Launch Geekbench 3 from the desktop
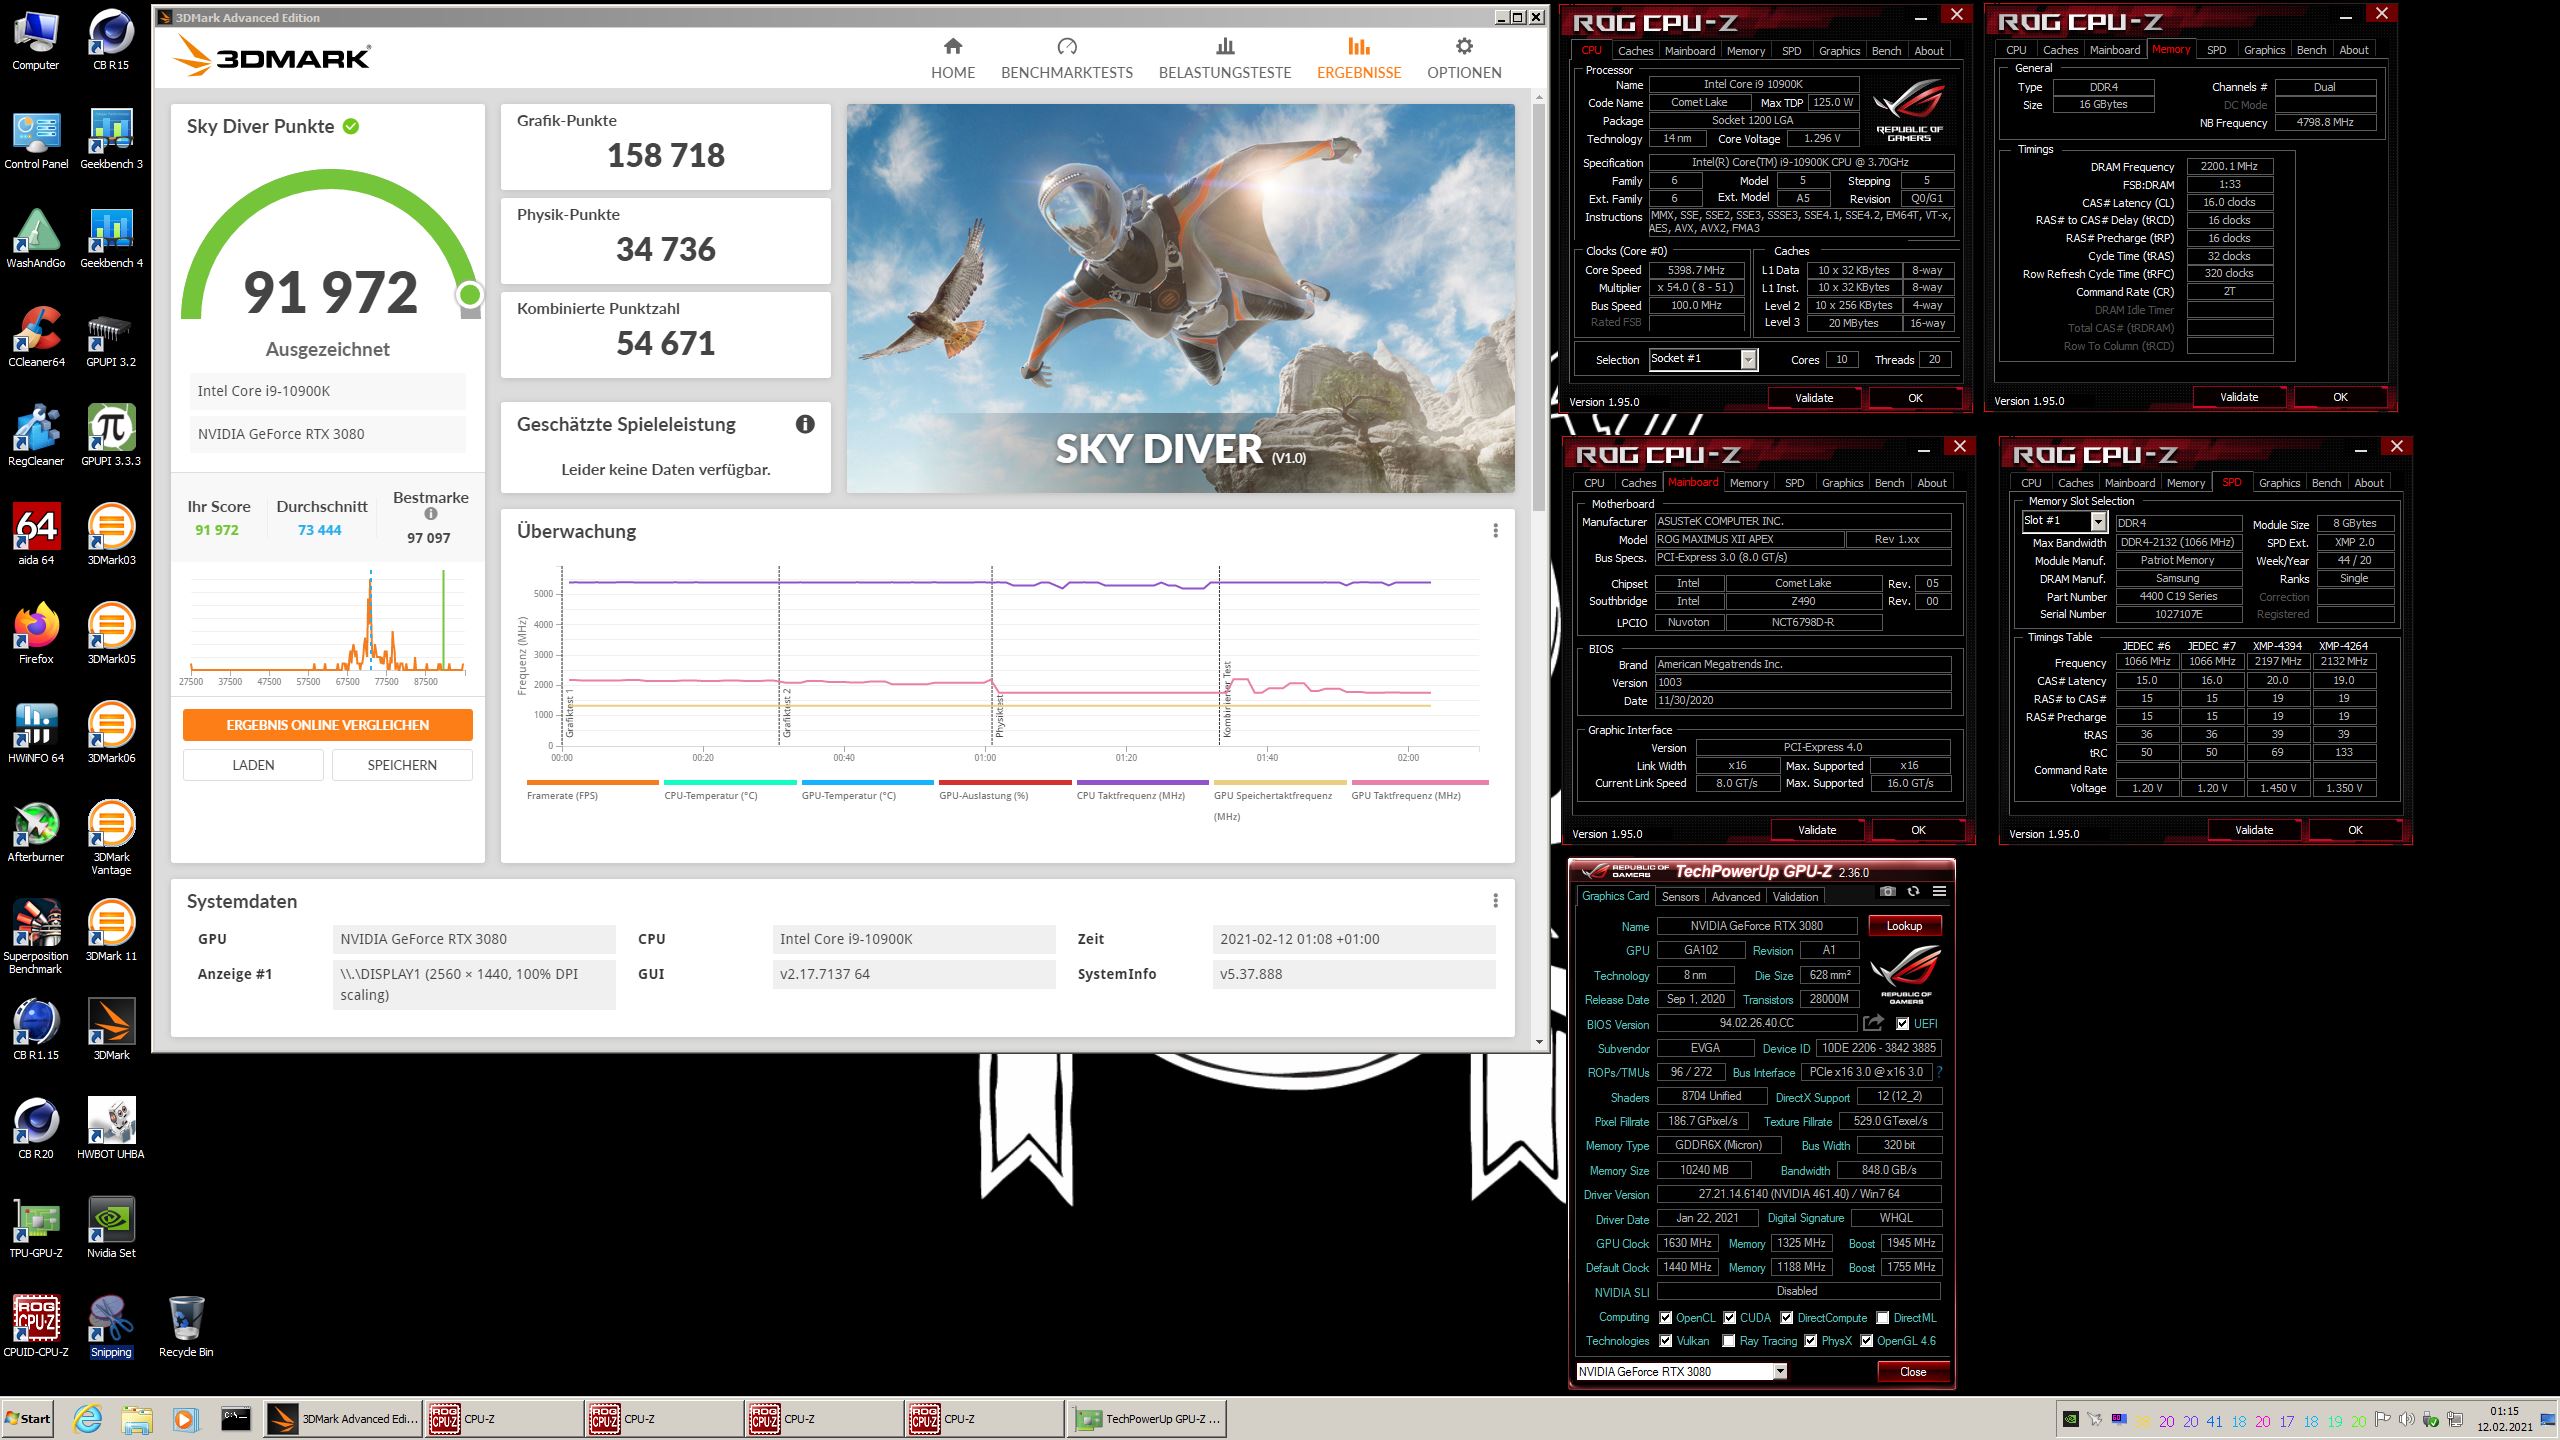 click(x=111, y=139)
